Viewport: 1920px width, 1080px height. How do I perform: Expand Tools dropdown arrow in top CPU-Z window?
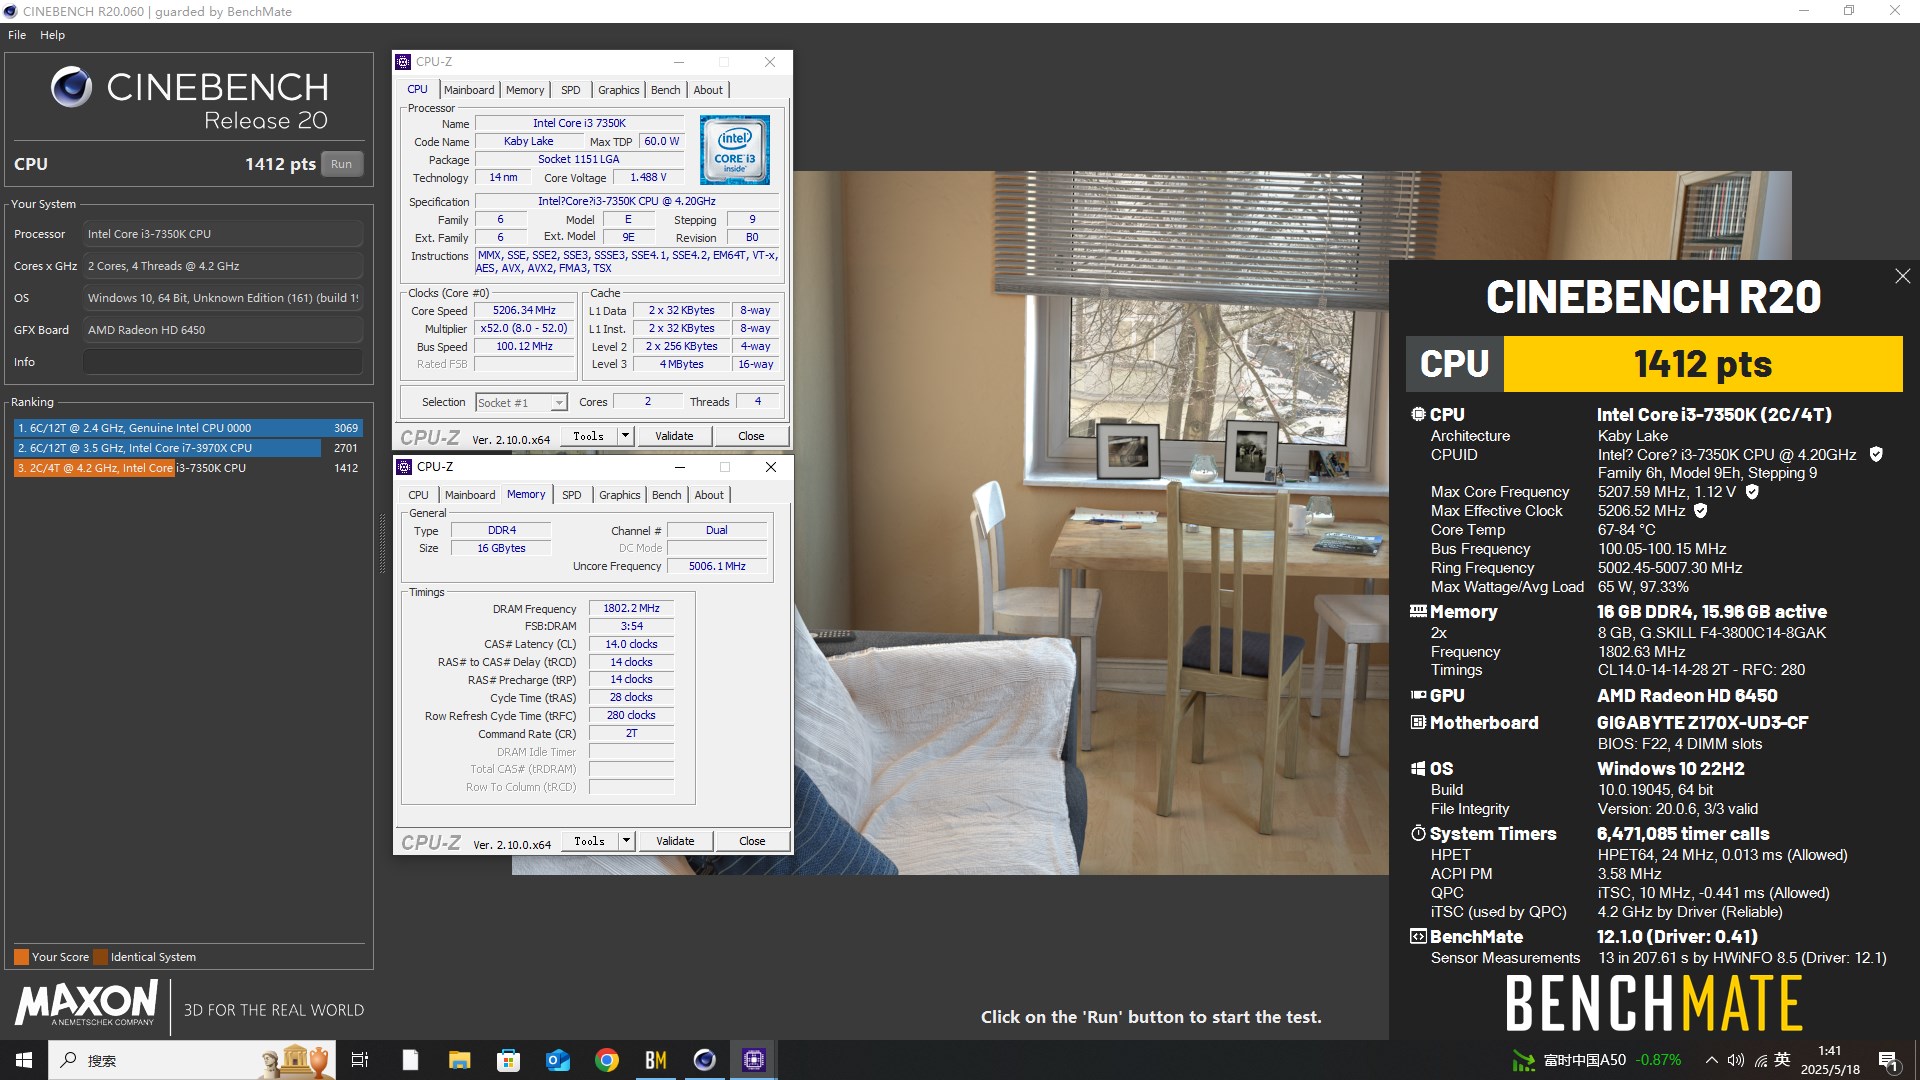[626, 436]
